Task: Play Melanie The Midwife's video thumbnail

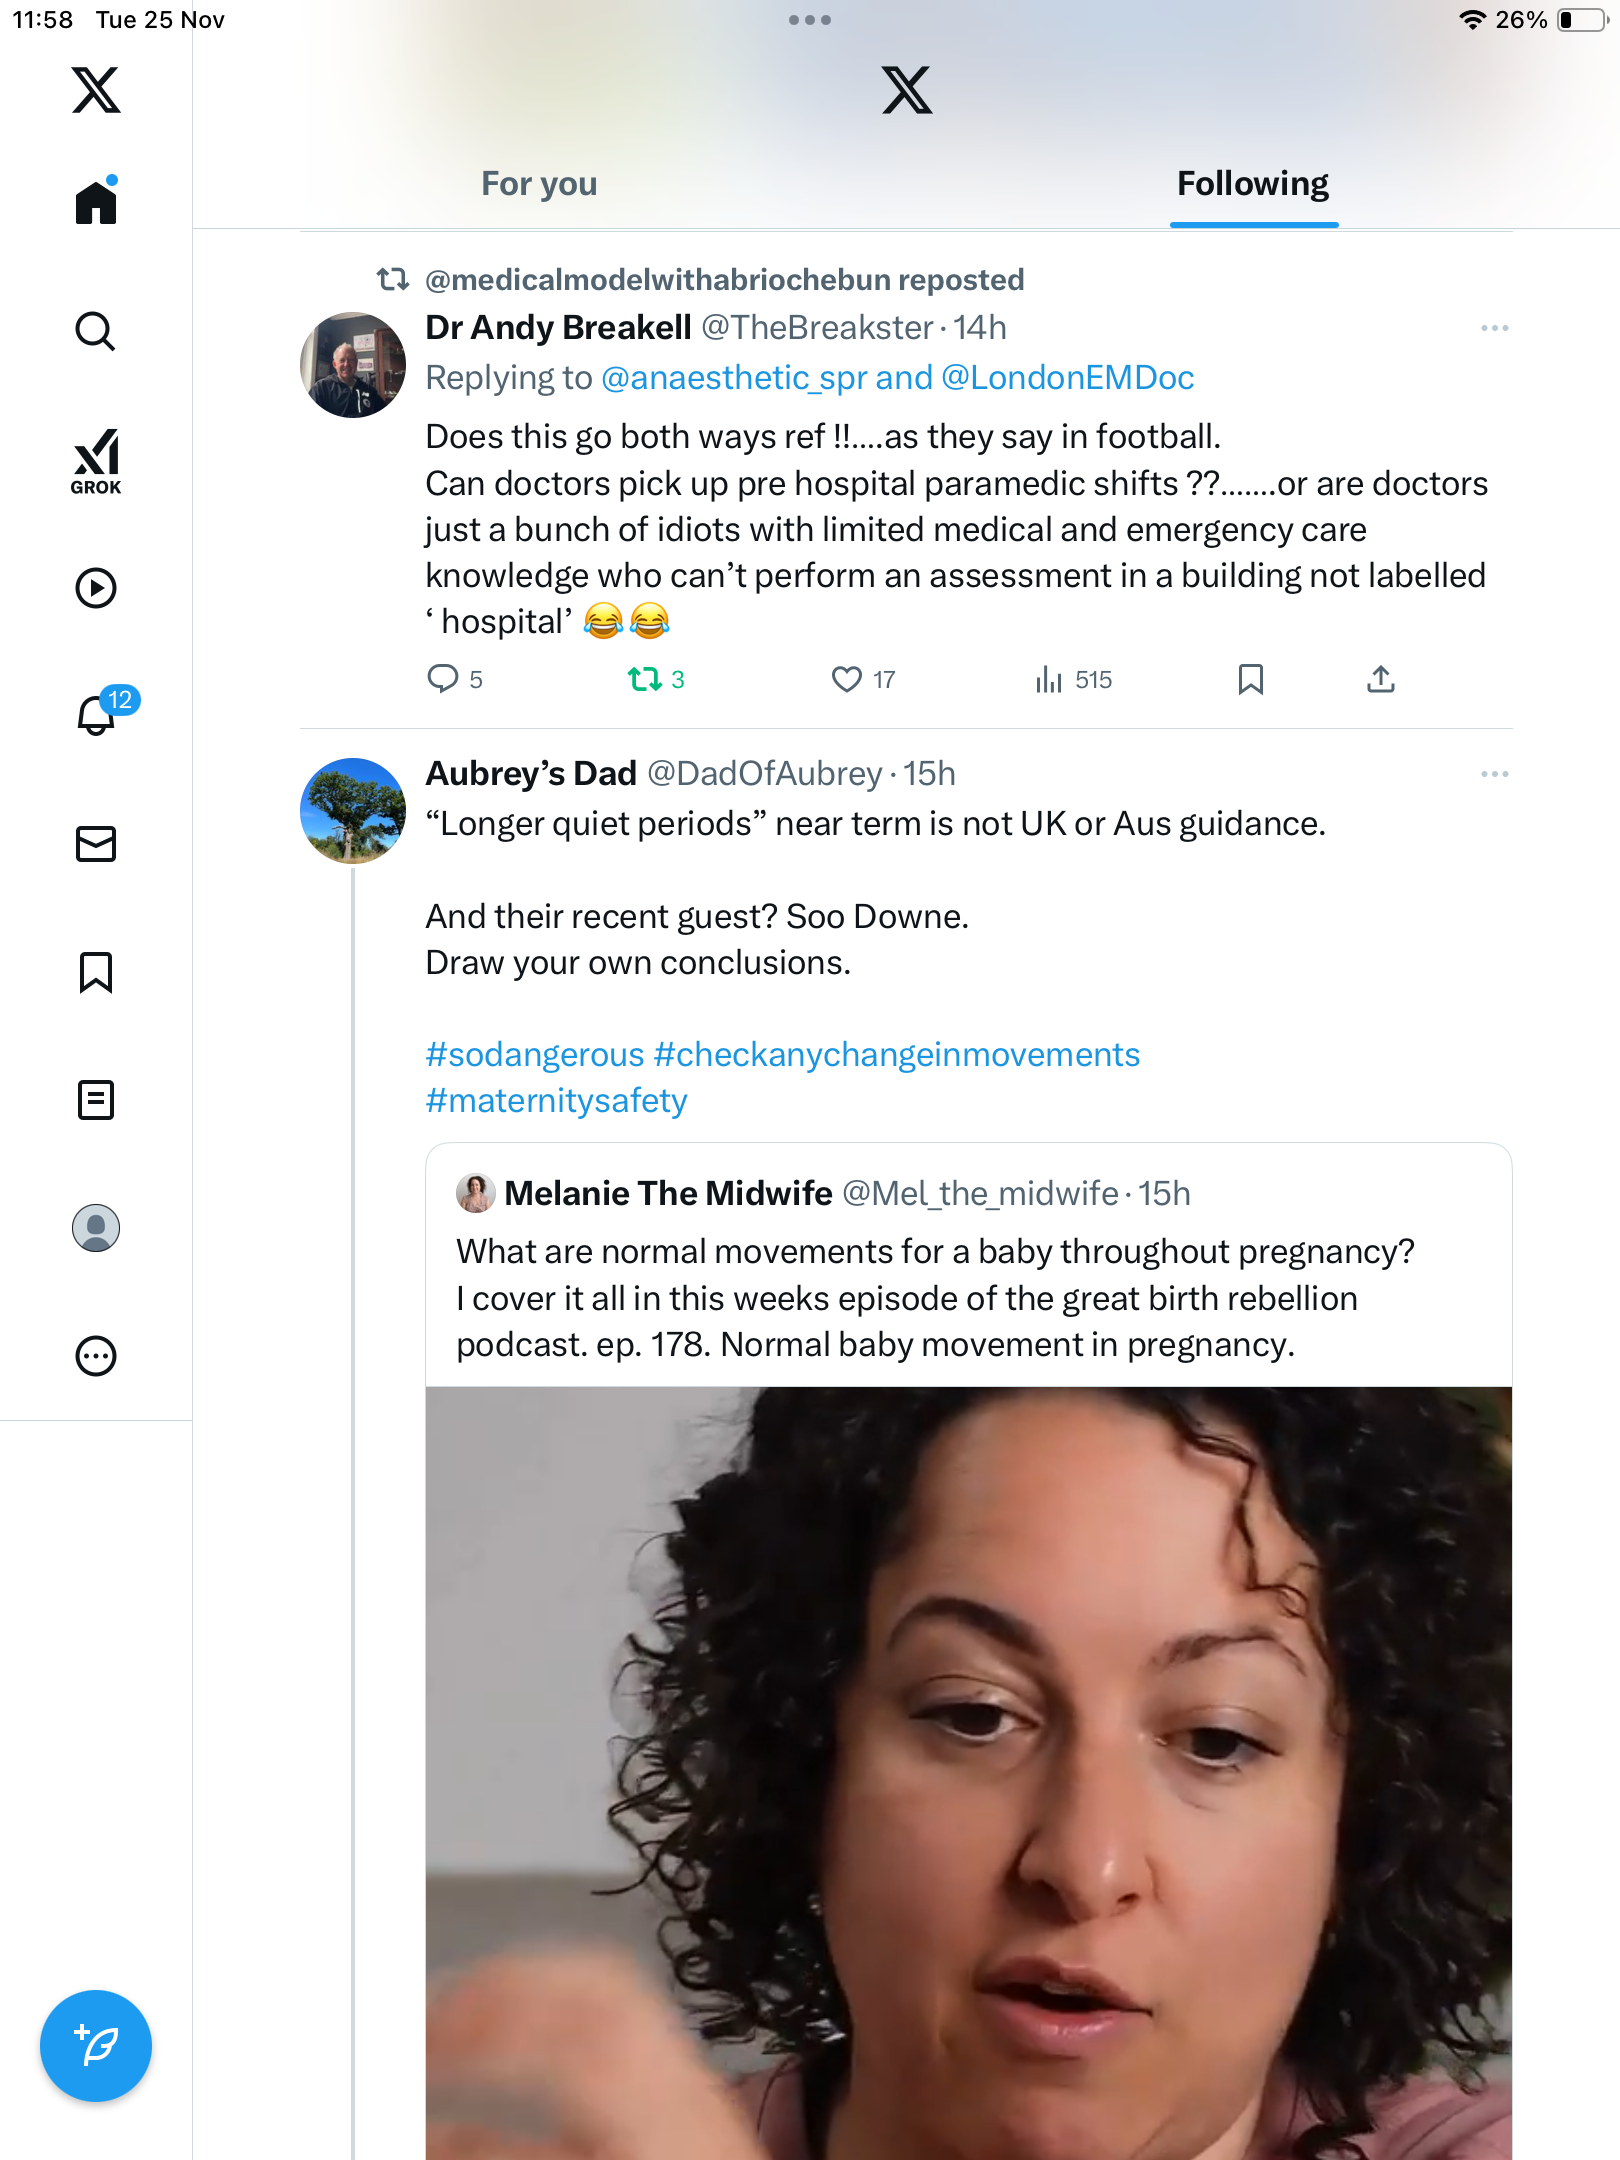Action: coord(968,1770)
